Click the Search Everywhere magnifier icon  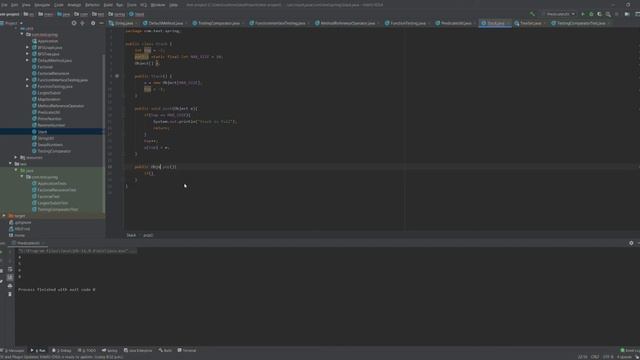coord(608,14)
